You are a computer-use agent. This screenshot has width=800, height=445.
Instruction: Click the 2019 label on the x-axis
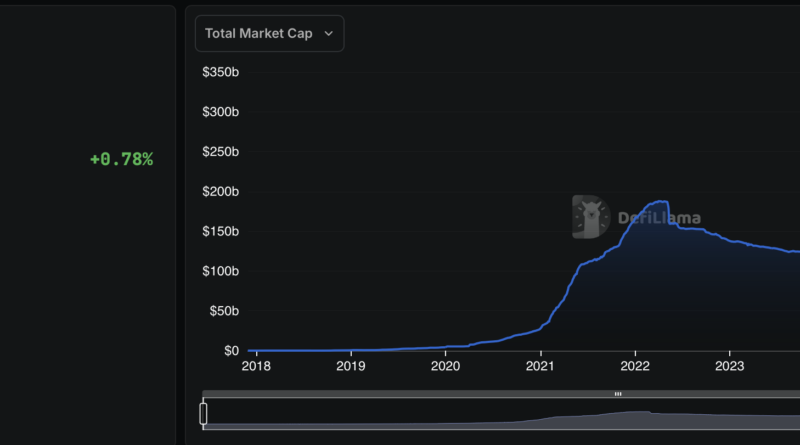point(350,366)
